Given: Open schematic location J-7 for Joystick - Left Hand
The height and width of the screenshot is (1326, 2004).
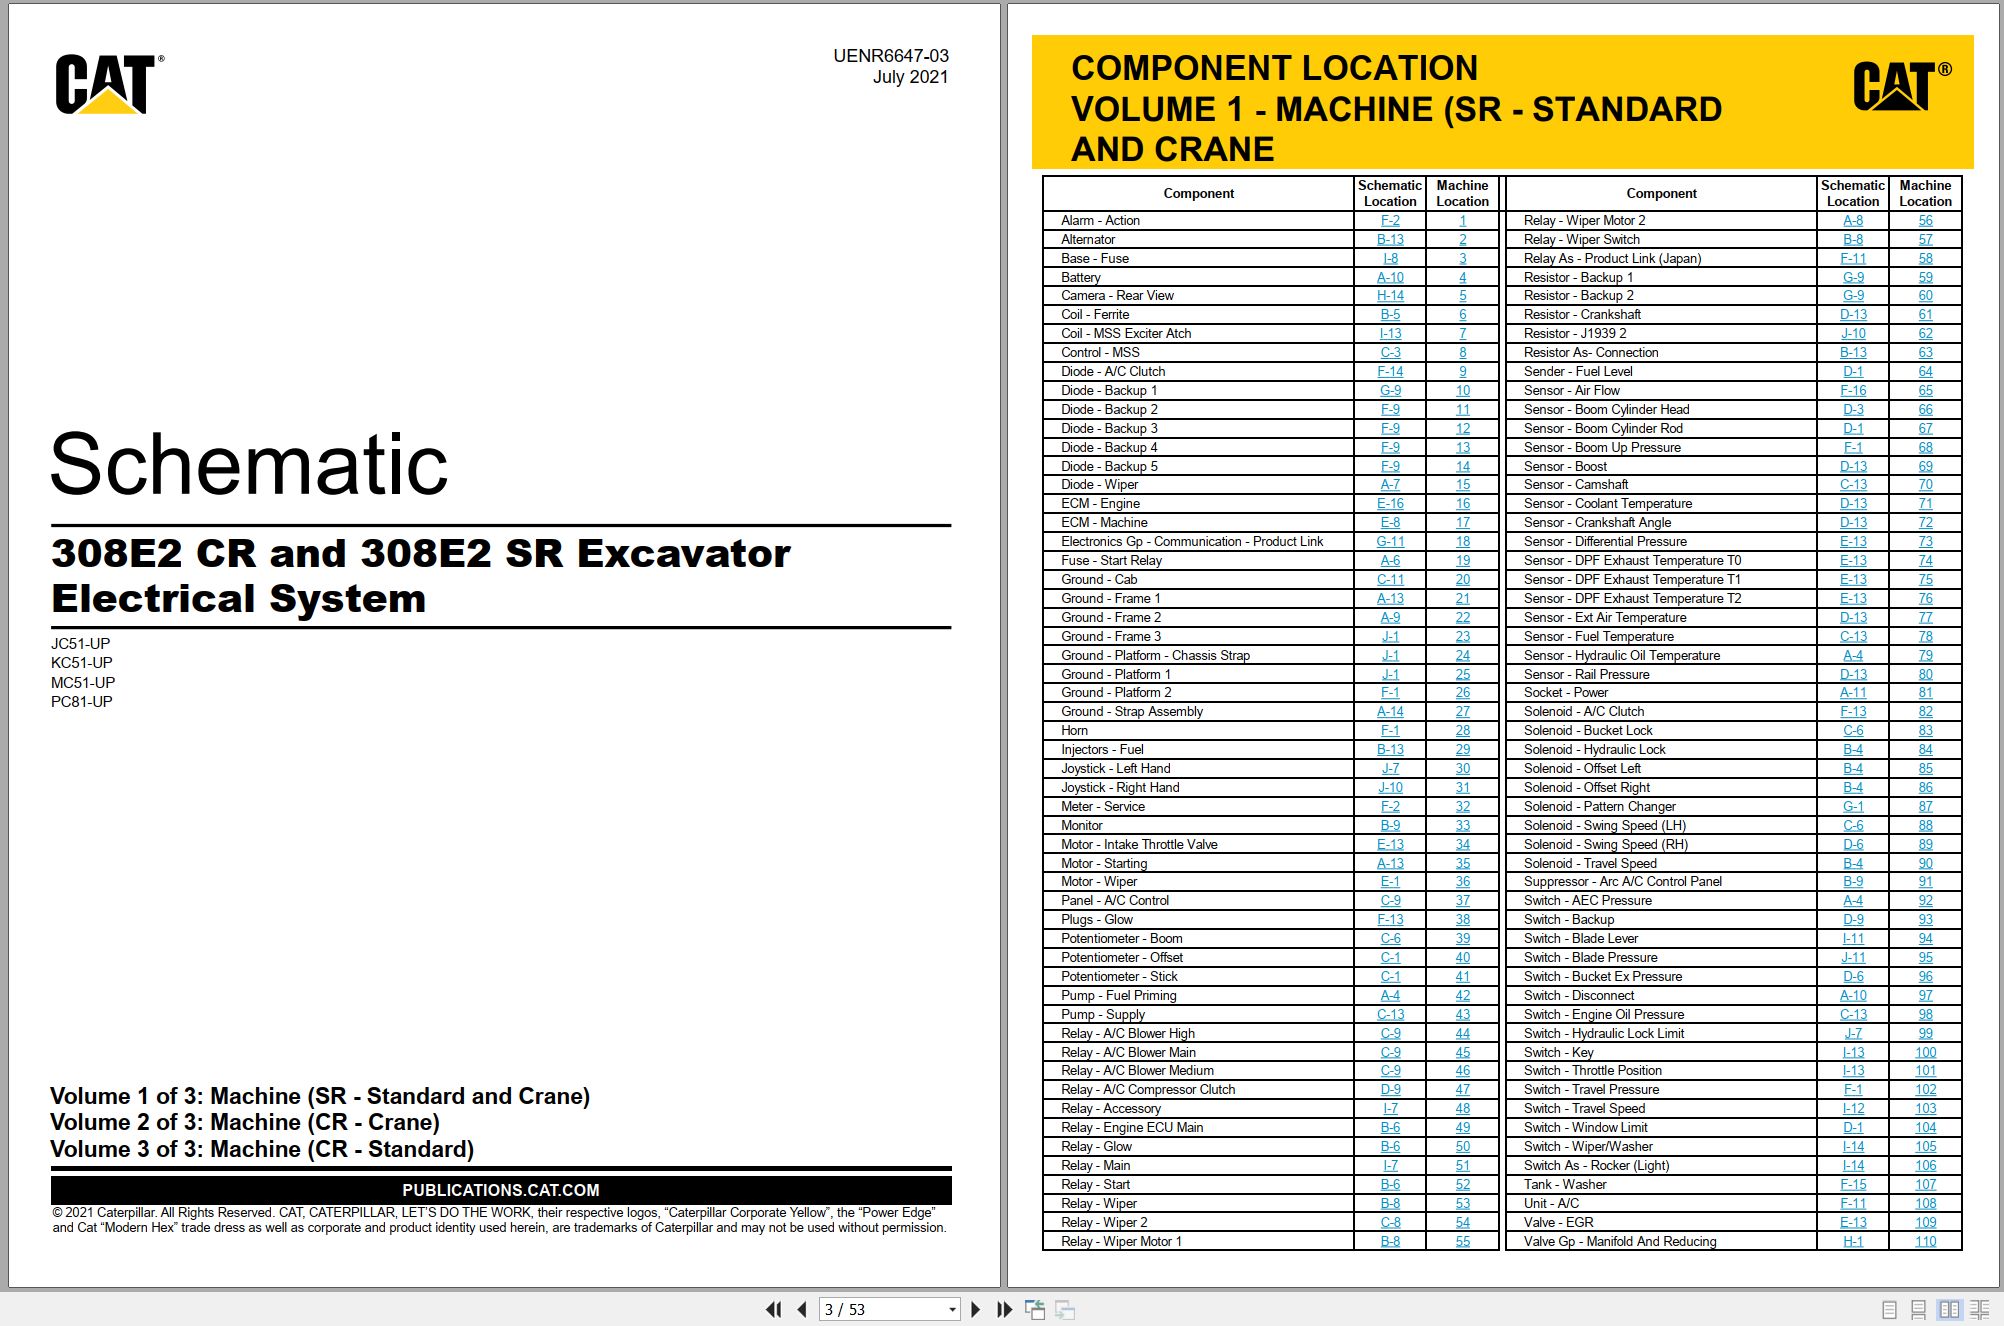Looking at the screenshot, I should click(x=1390, y=768).
